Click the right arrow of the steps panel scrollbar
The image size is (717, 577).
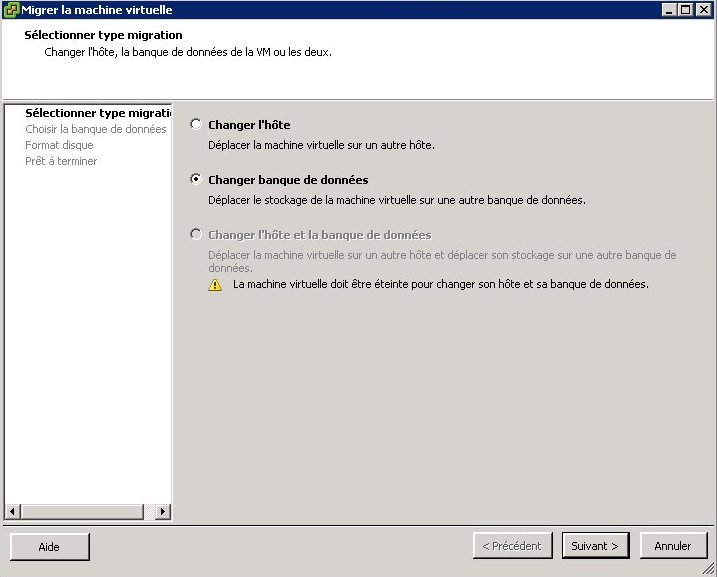(163, 511)
